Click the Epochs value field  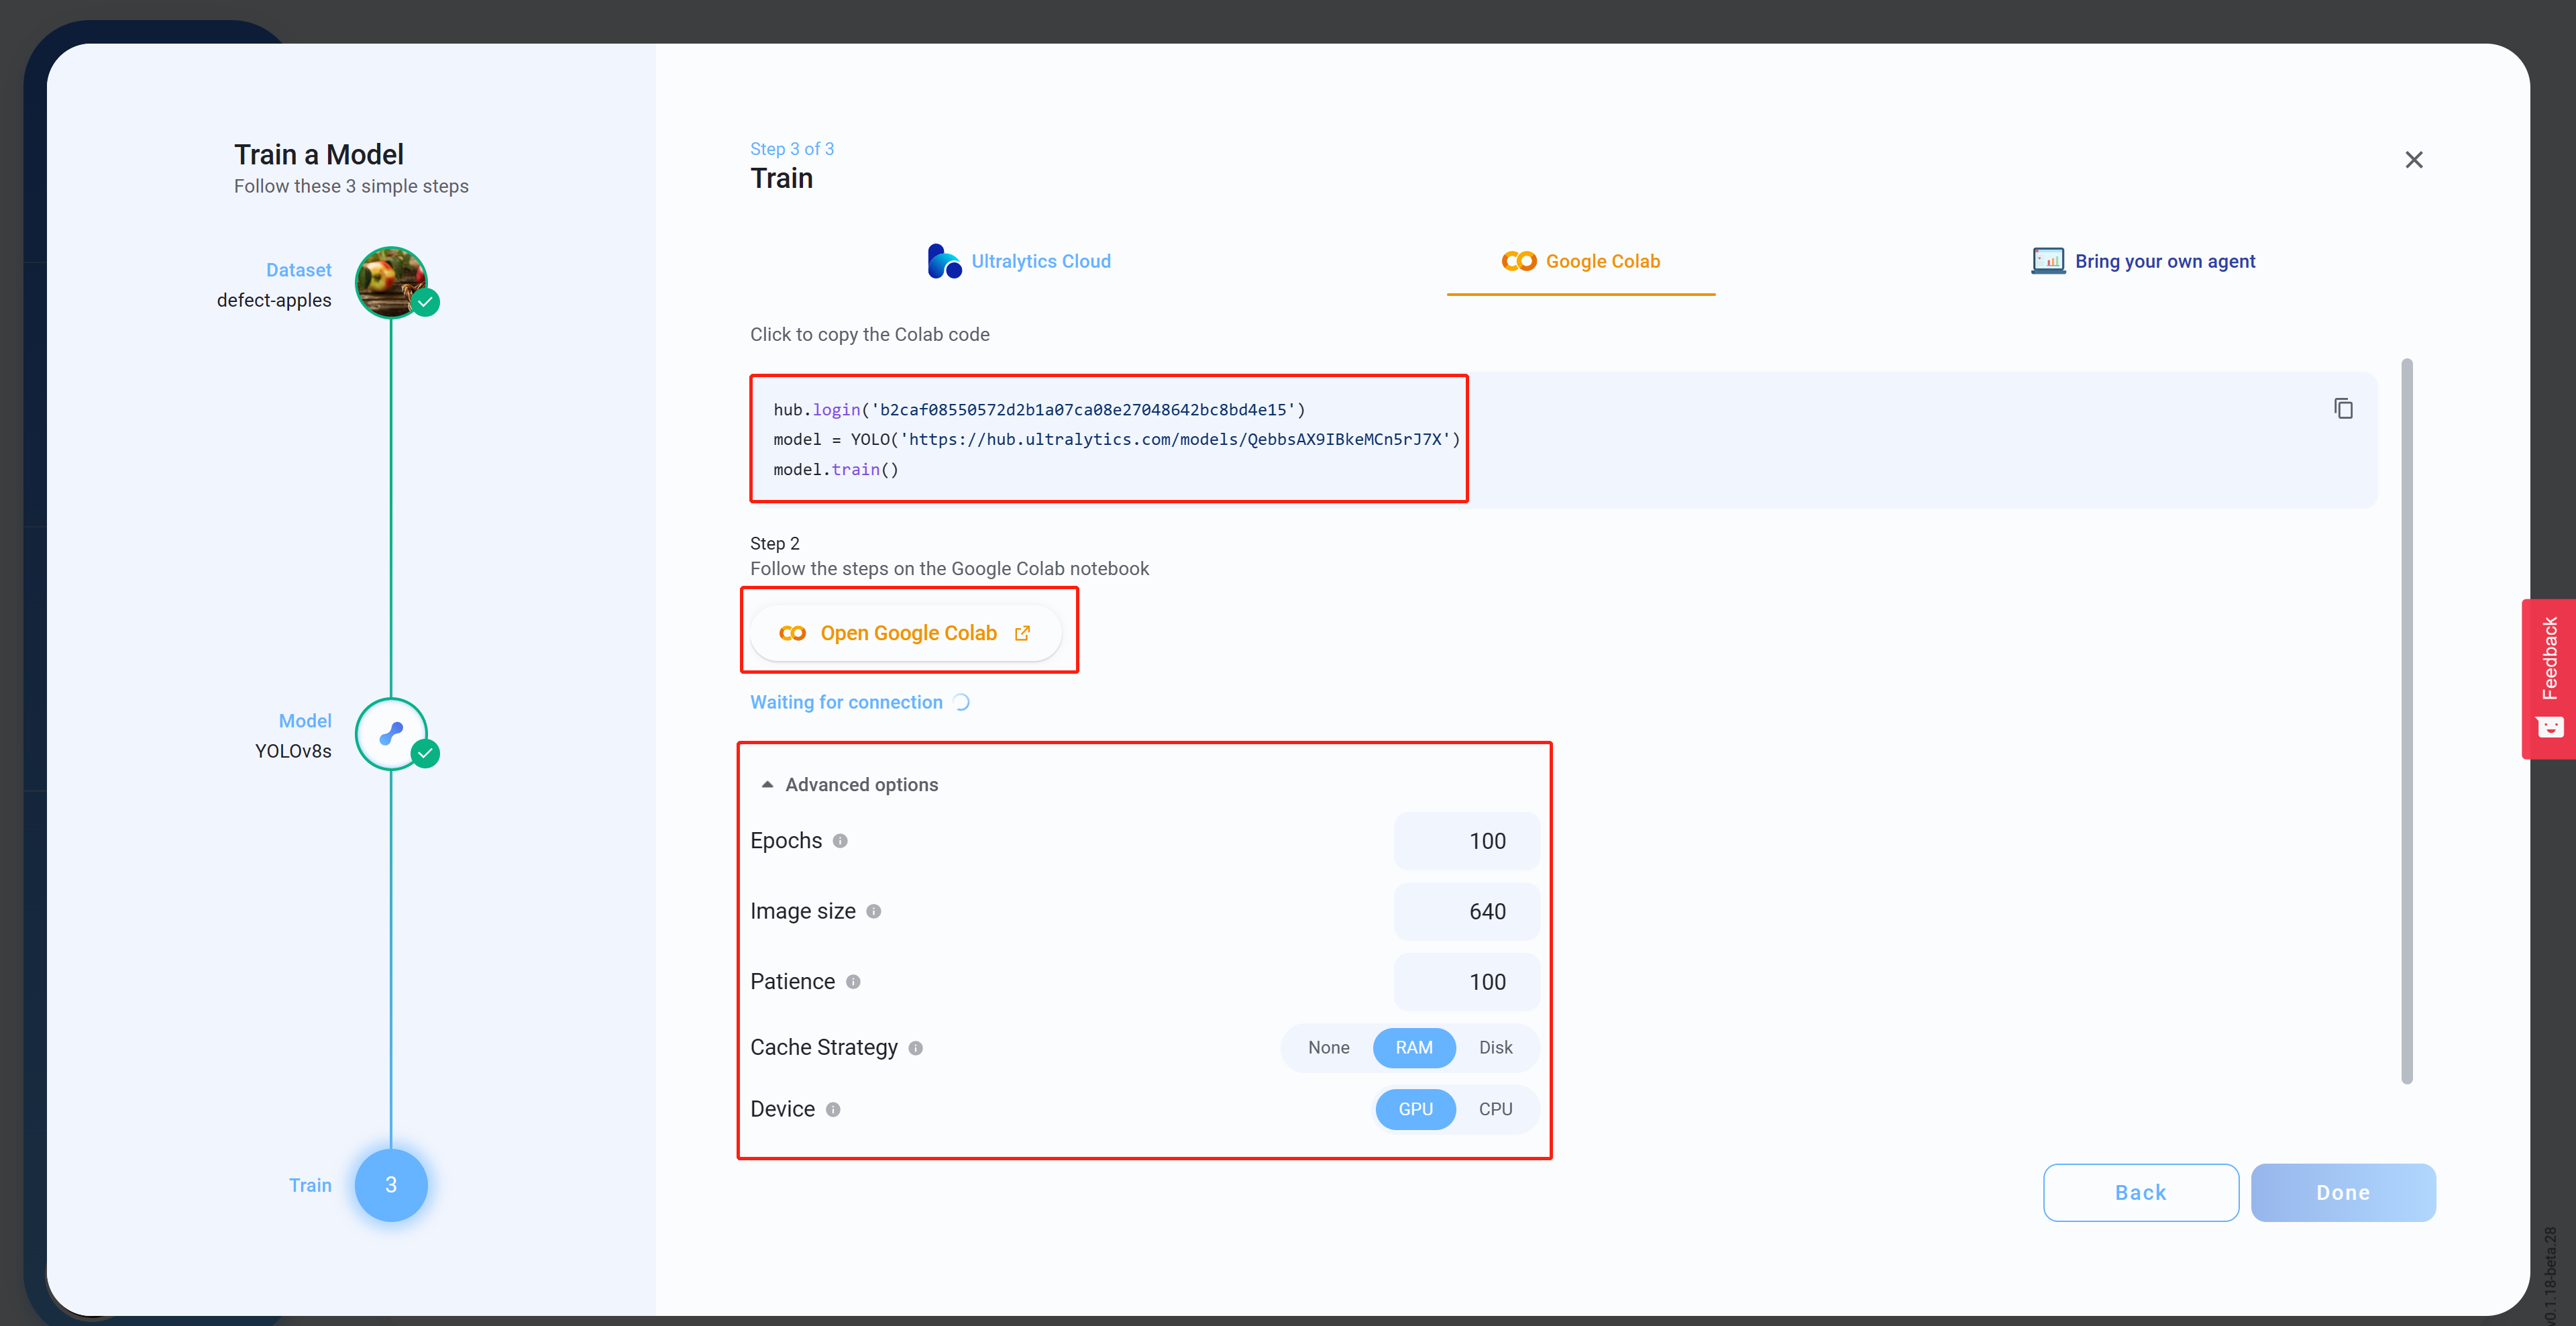(1466, 841)
